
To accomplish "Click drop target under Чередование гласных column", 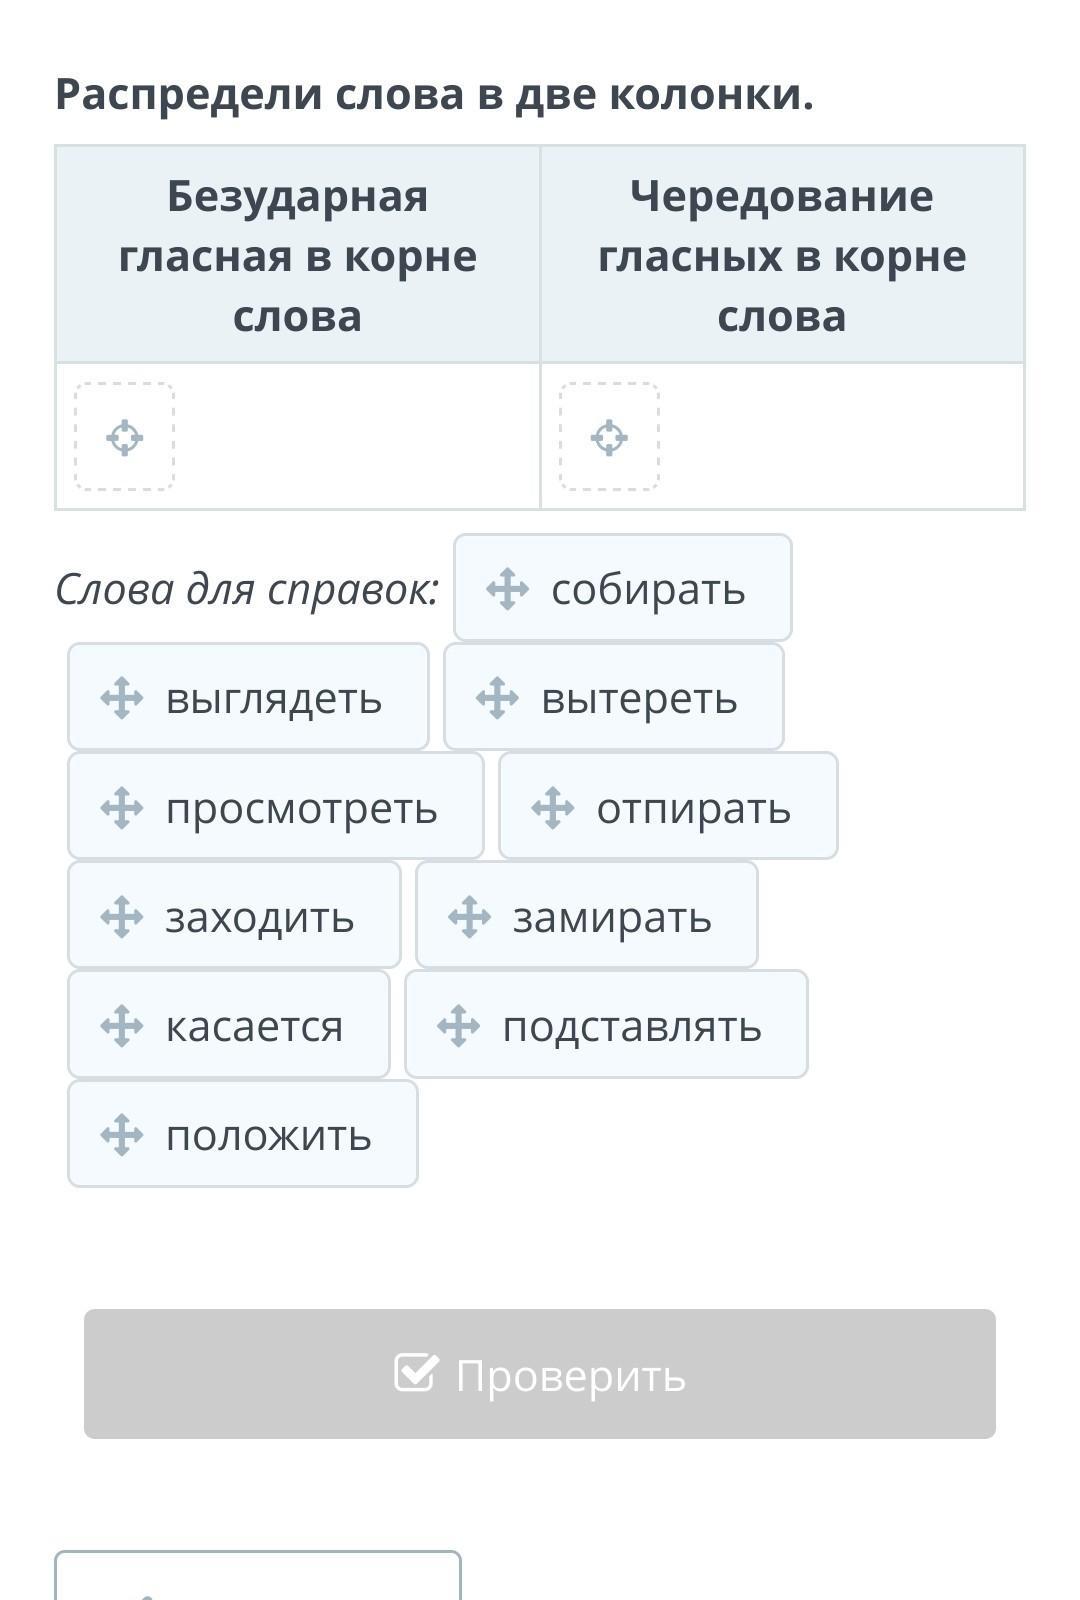I will point(609,437).
